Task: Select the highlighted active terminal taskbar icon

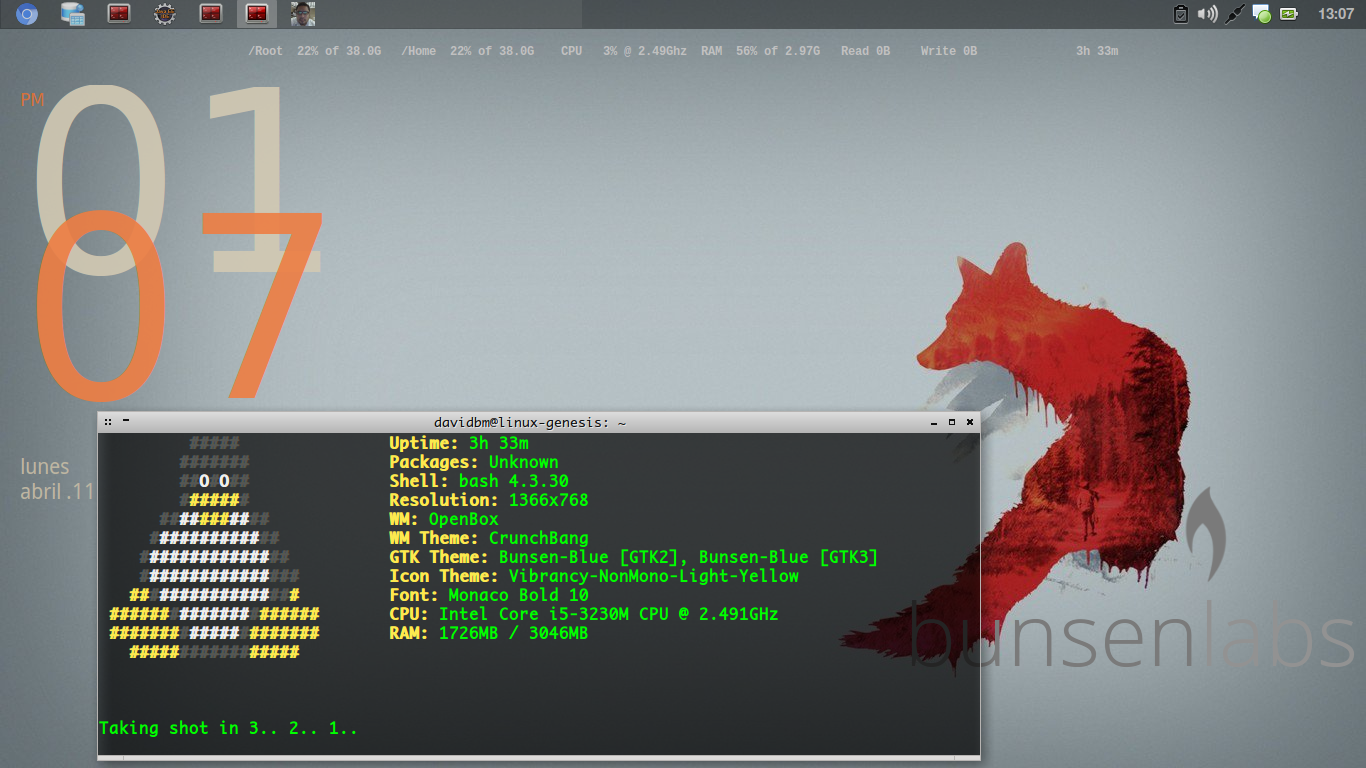Action: pos(257,14)
